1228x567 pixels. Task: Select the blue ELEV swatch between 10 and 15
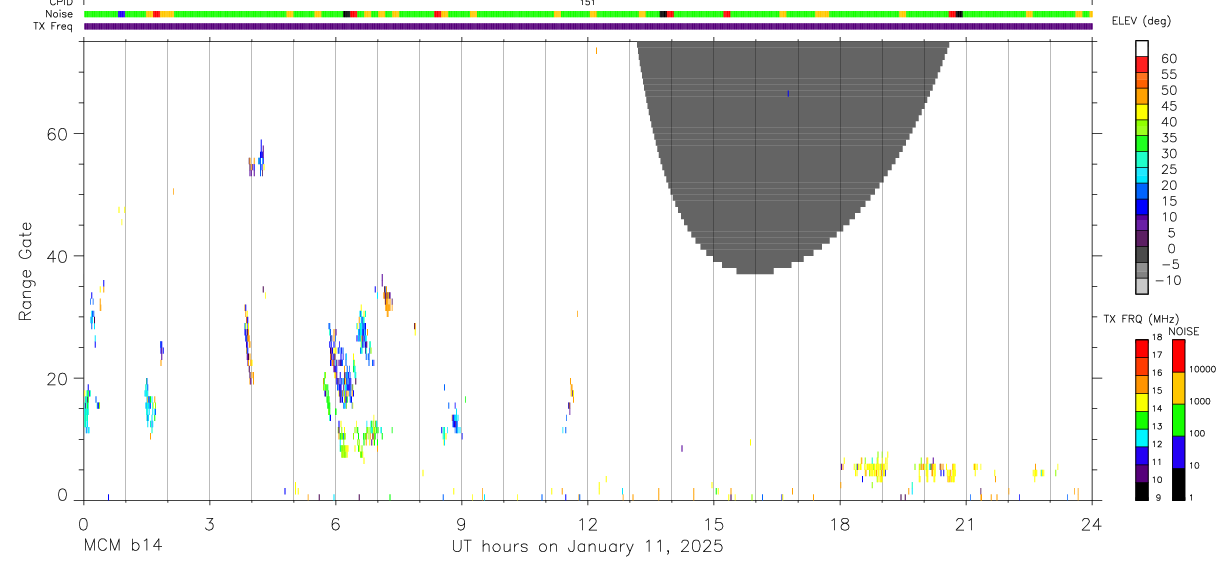[x=1142, y=208]
